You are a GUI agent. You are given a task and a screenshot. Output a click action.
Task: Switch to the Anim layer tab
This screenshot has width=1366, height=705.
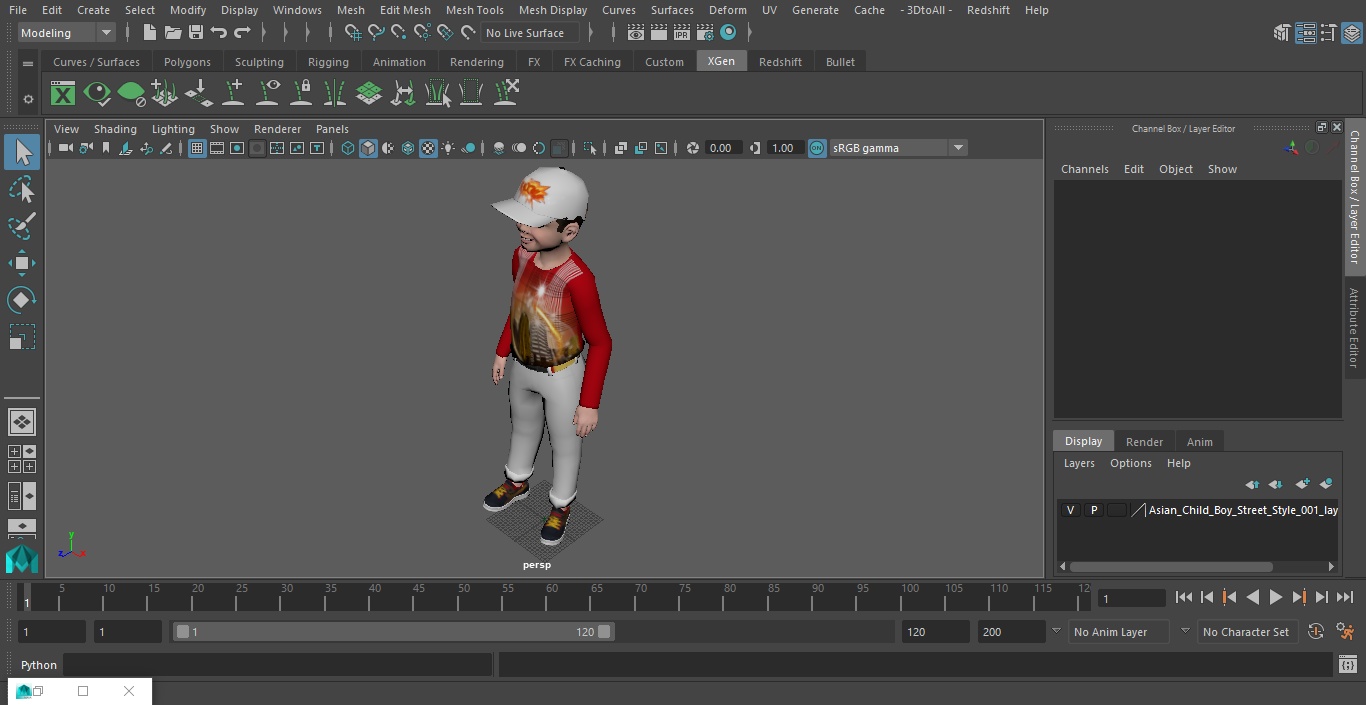1199,442
